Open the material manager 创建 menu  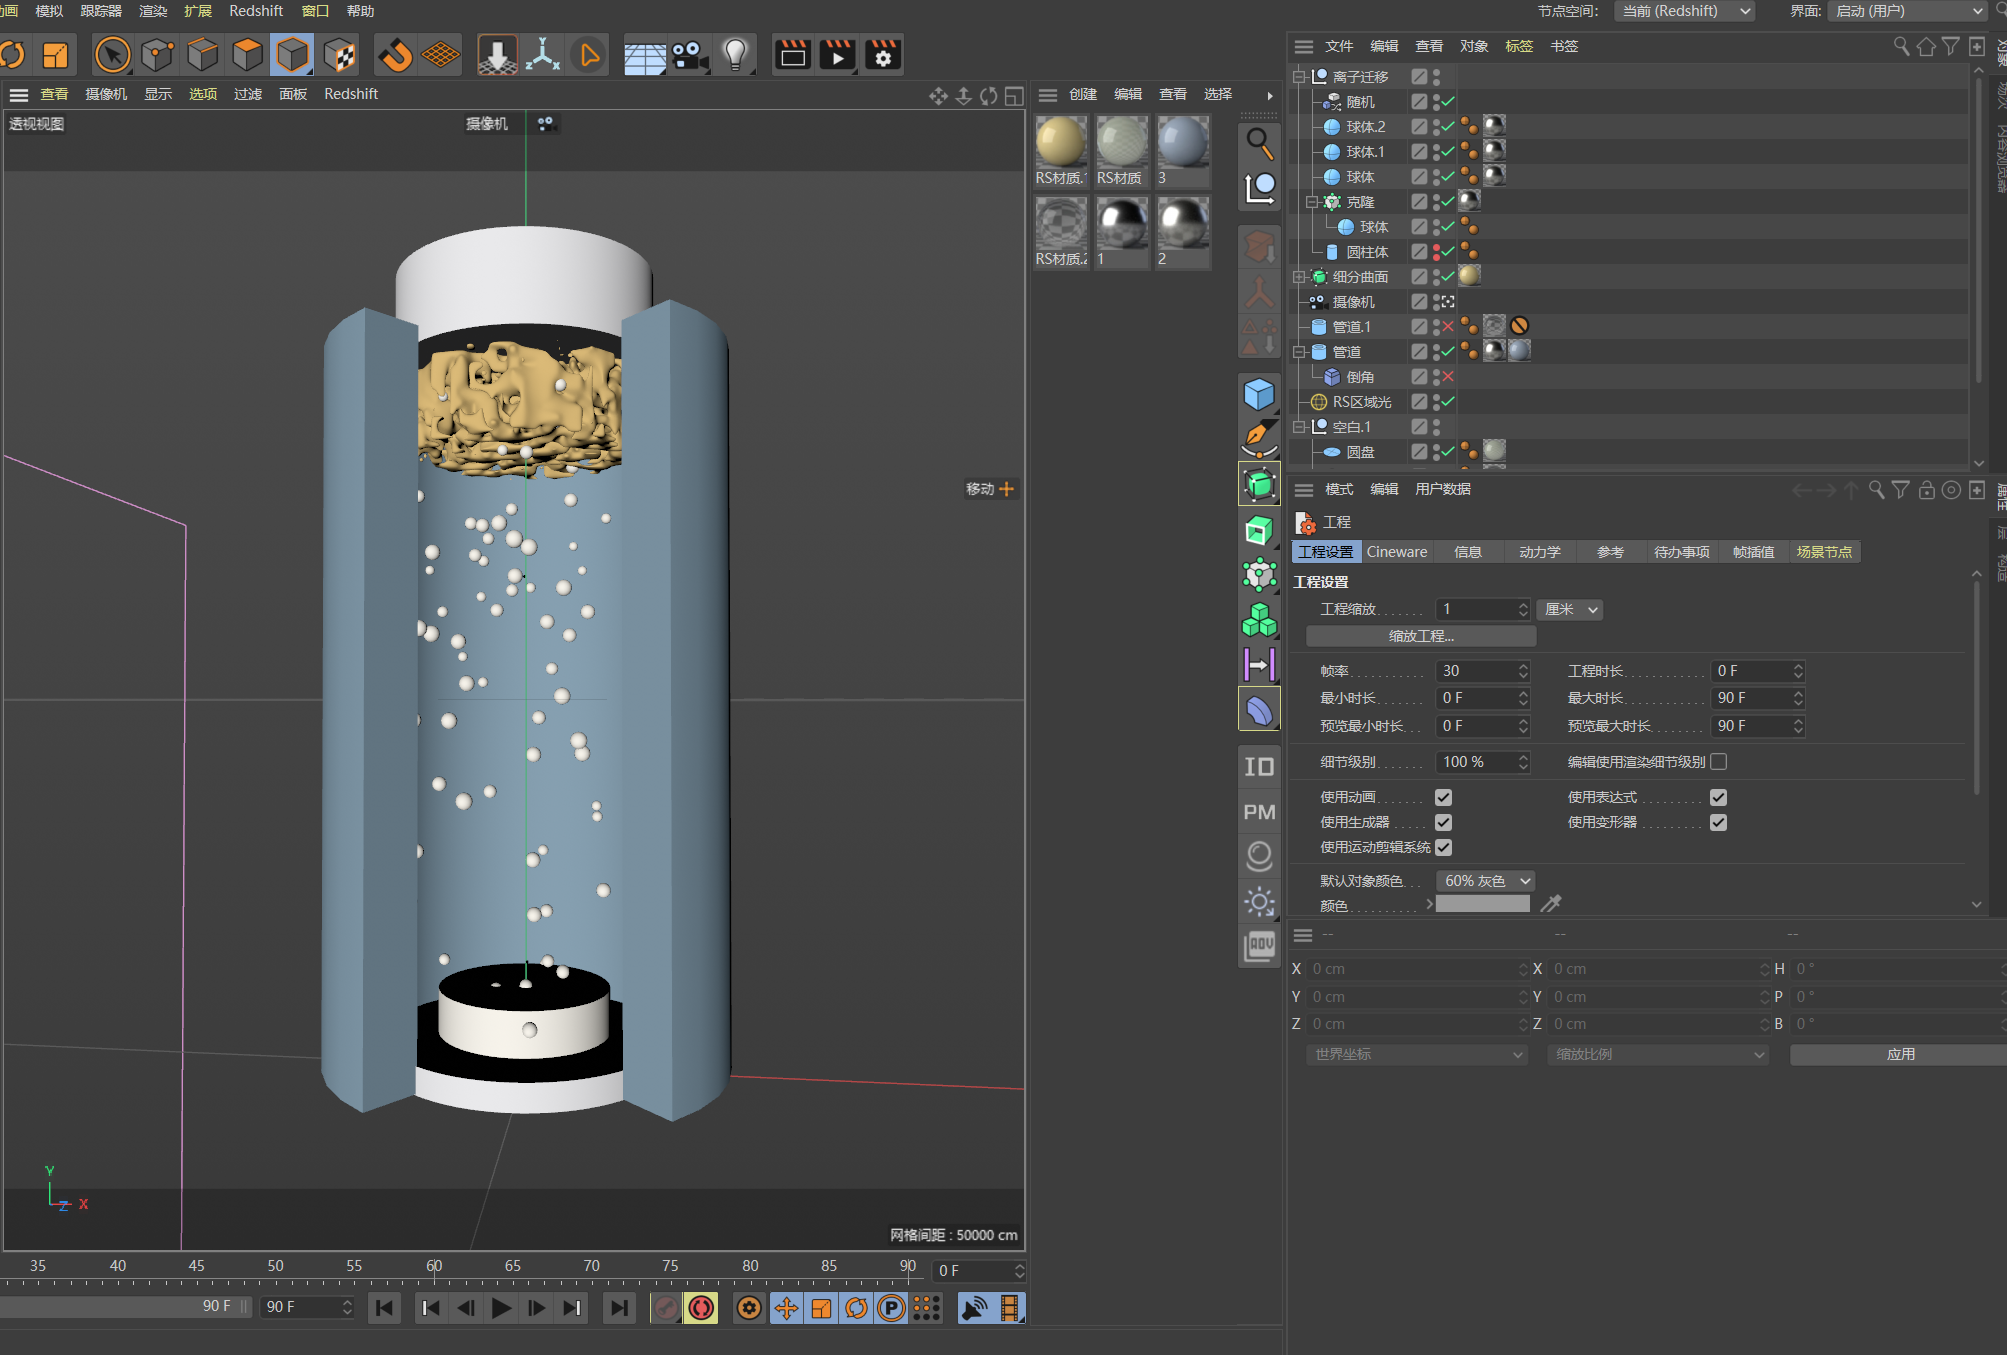pos(1083,94)
